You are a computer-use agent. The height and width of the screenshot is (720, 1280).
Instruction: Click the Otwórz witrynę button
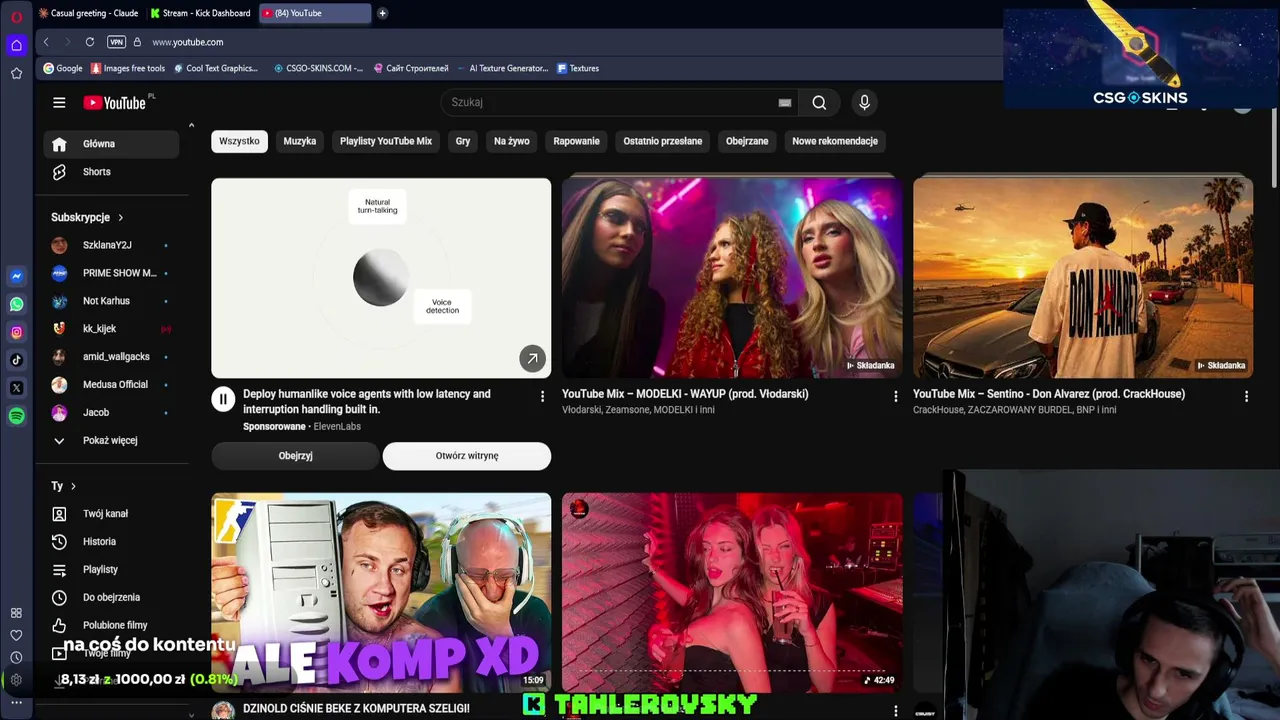click(x=467, y=456)
